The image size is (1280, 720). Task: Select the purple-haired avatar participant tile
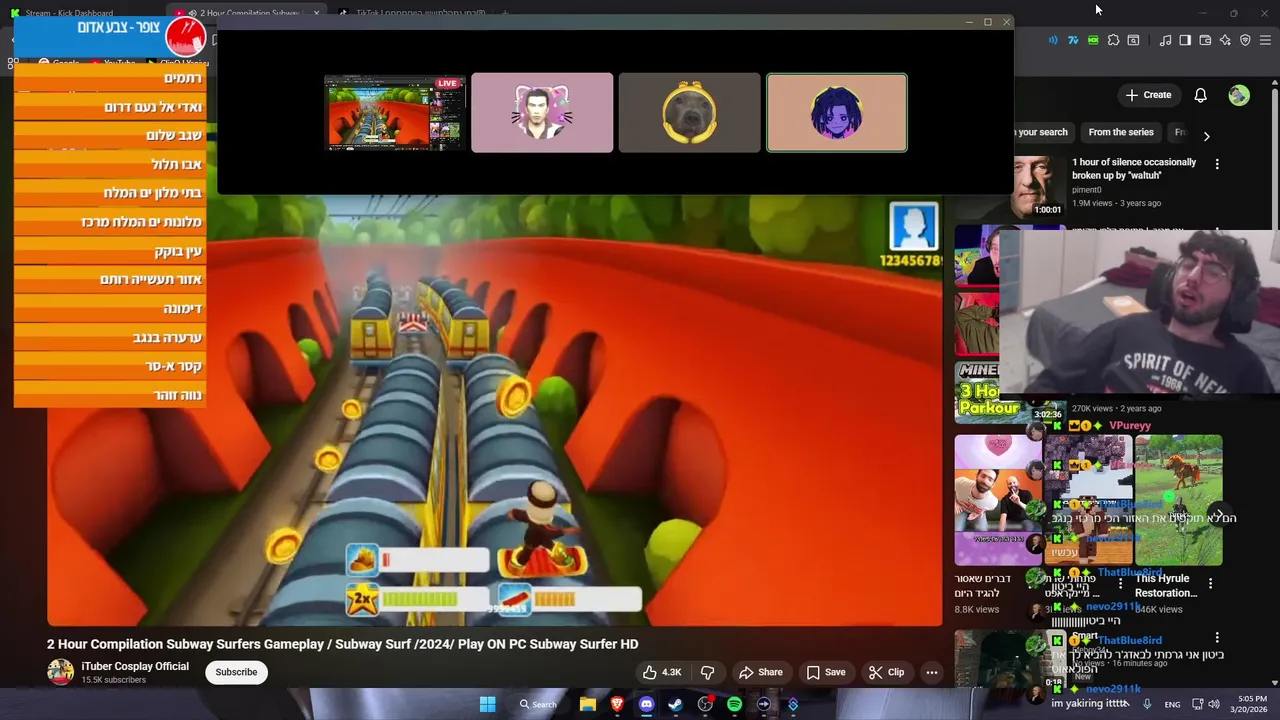point(837,113)
